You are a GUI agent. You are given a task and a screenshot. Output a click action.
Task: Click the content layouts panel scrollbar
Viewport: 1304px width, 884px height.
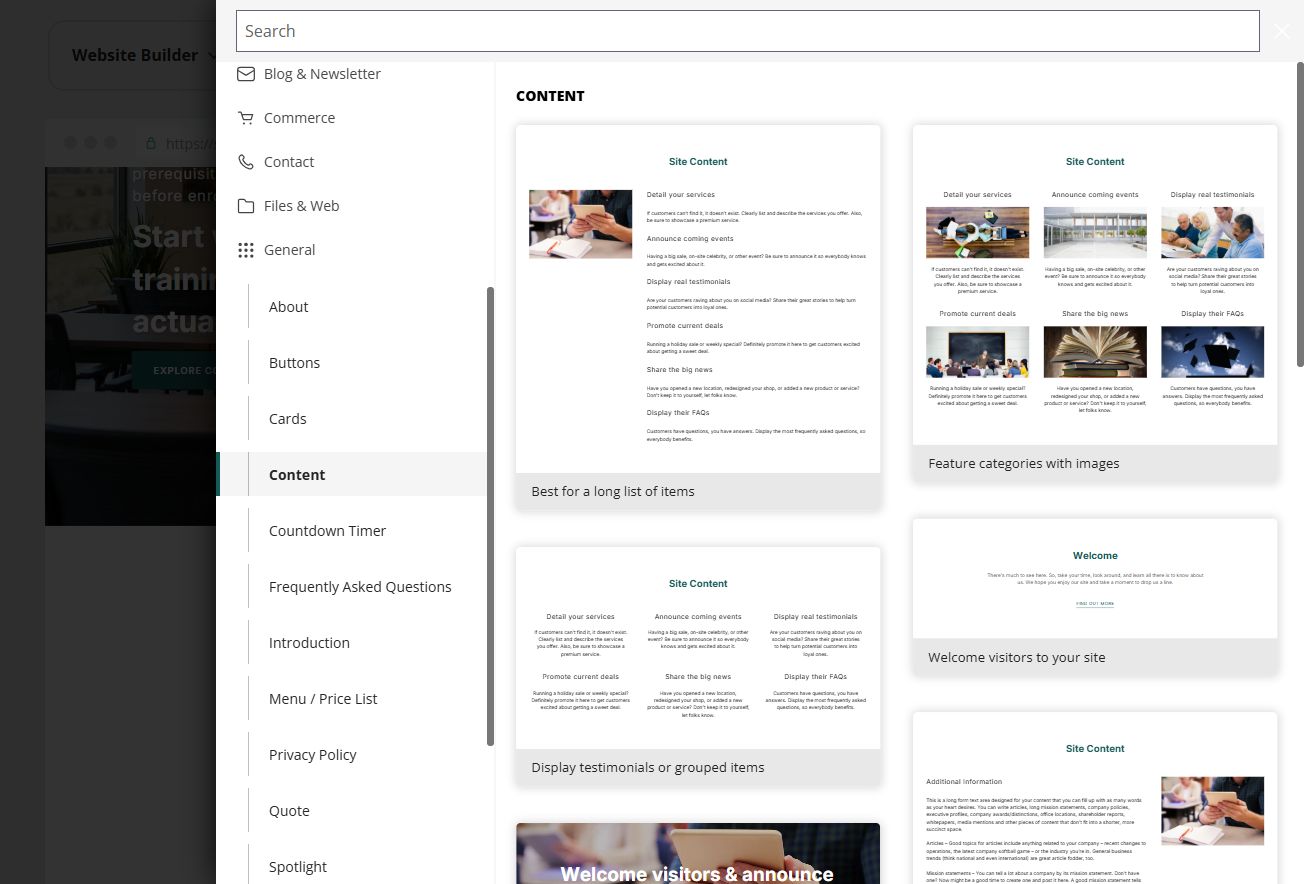pyautogui.click(x=1300, y=214)
